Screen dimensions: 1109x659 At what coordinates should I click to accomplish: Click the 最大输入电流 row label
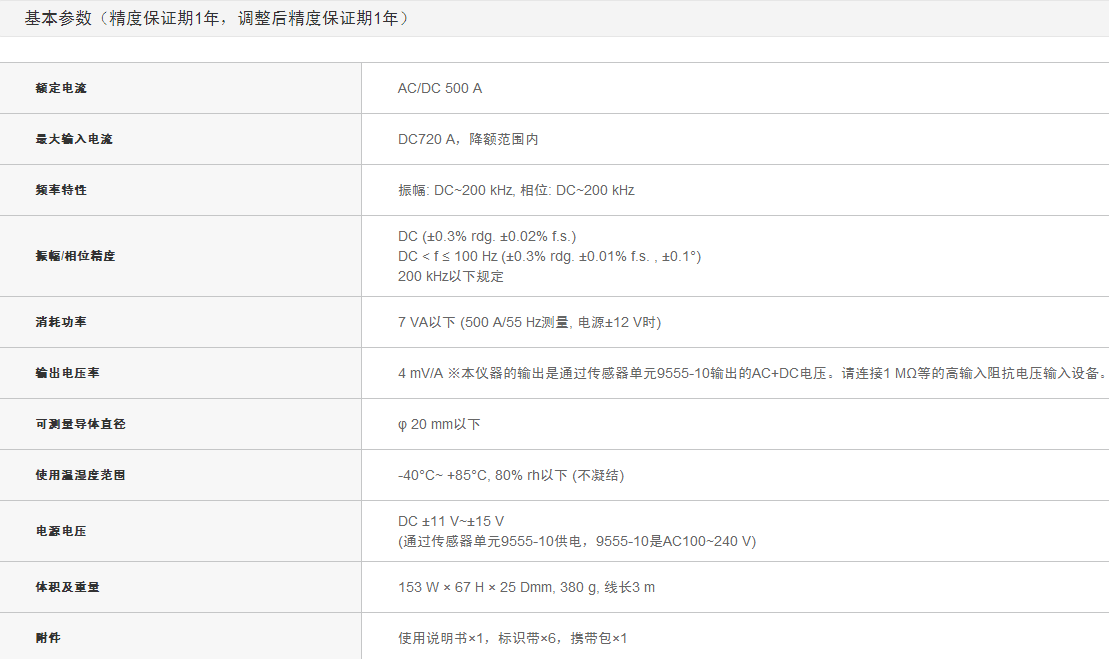click(74, 139)
